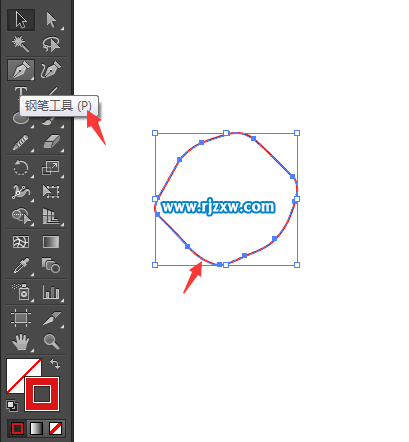Set paint mode to None
The height and width of the screenshot is (442, 409).
[55, 428]
